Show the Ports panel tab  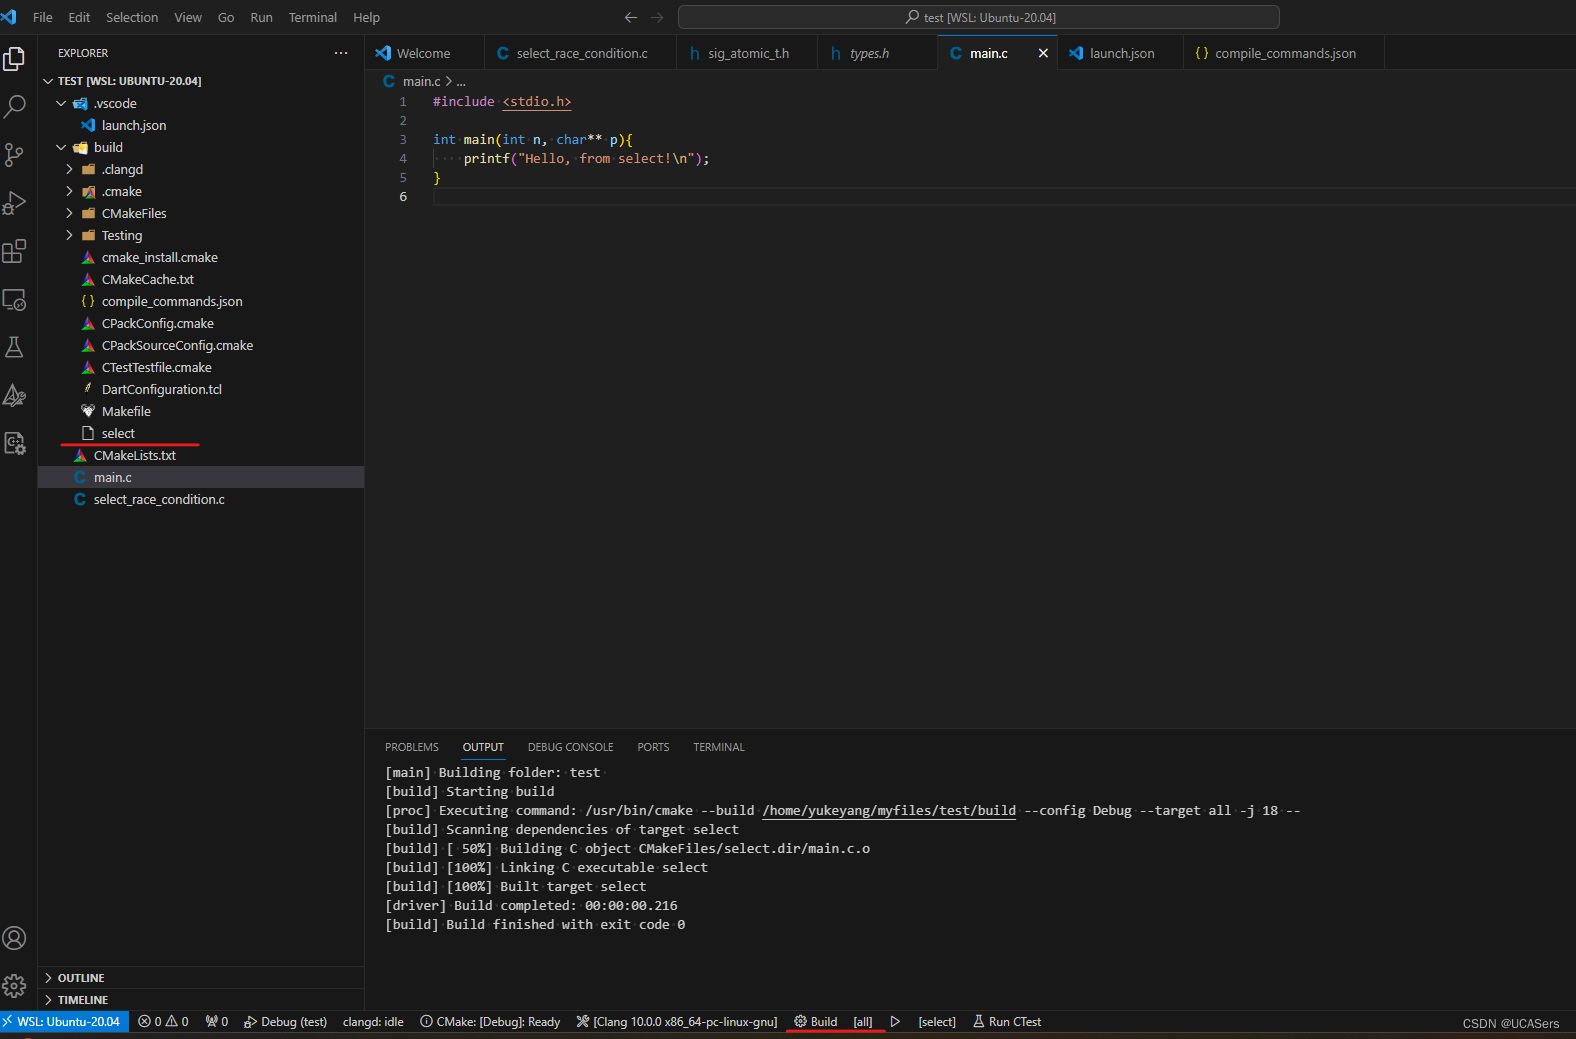[x=653, y=747]
